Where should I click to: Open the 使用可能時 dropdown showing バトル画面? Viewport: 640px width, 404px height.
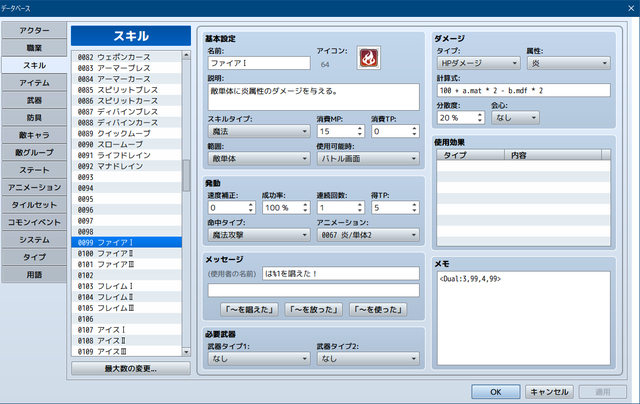368,159
